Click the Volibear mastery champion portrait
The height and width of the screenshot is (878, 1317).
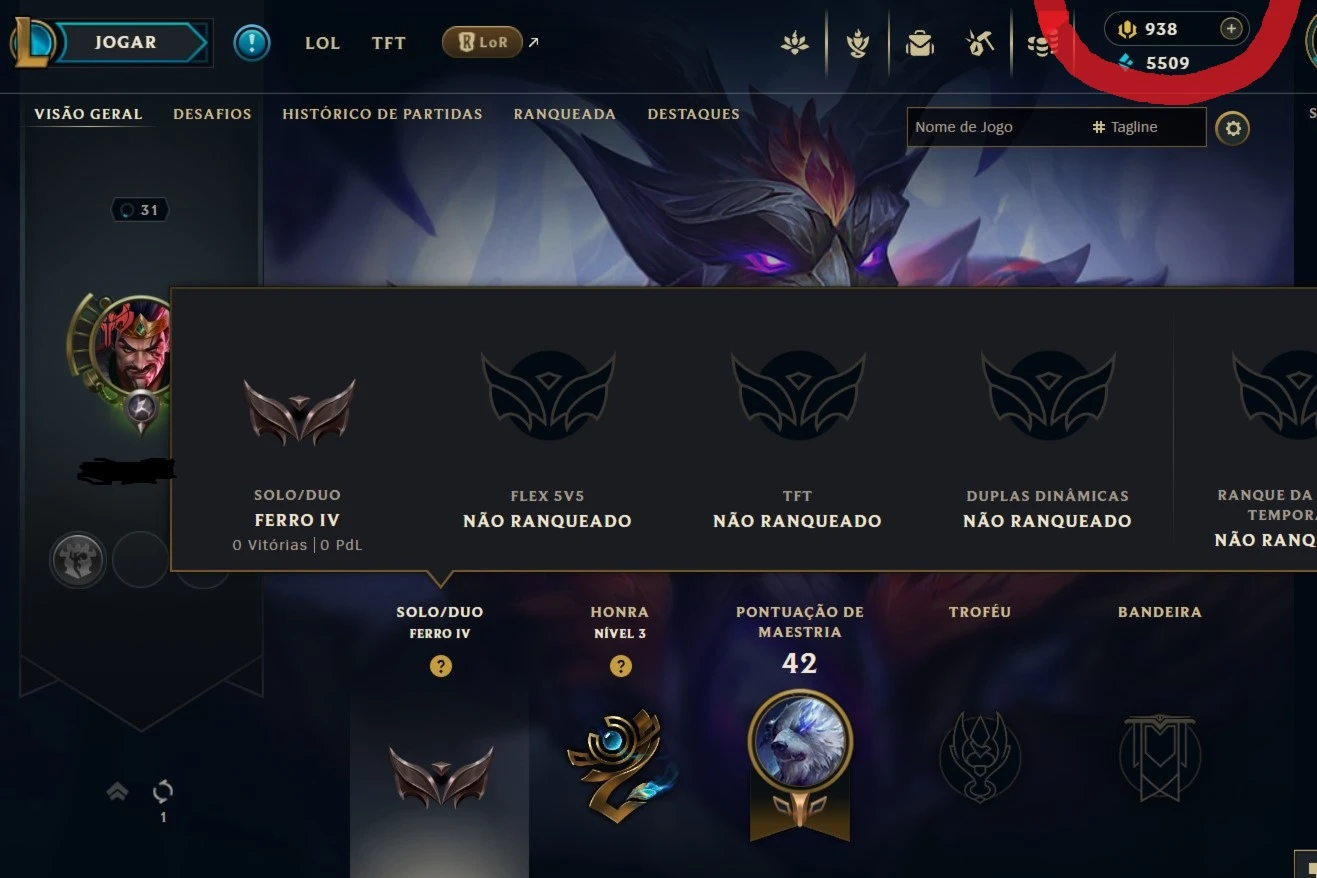click(x=800, y=742)
